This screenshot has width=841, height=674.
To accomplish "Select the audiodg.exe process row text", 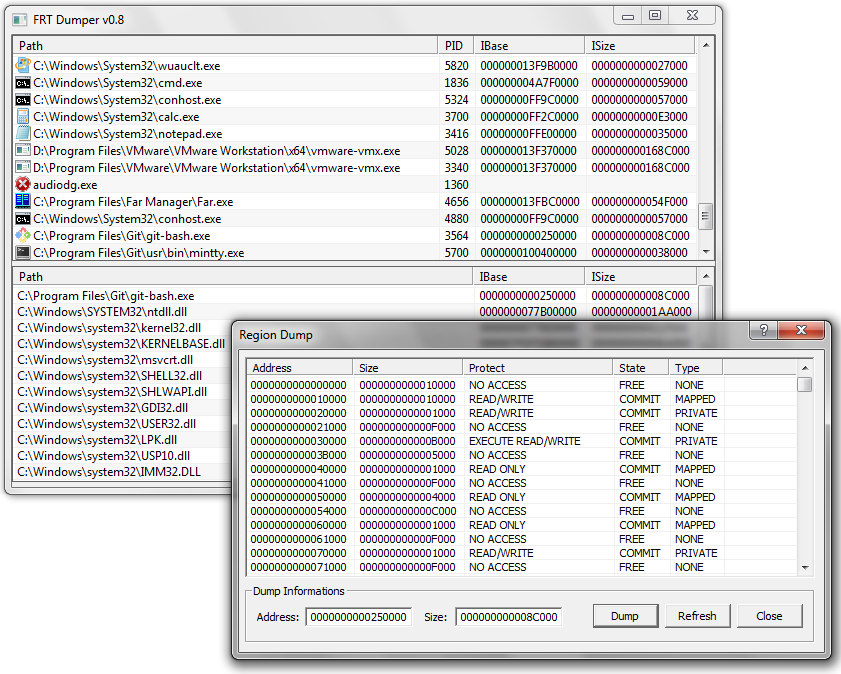I will pyautogui.click(x=65, y=185).
